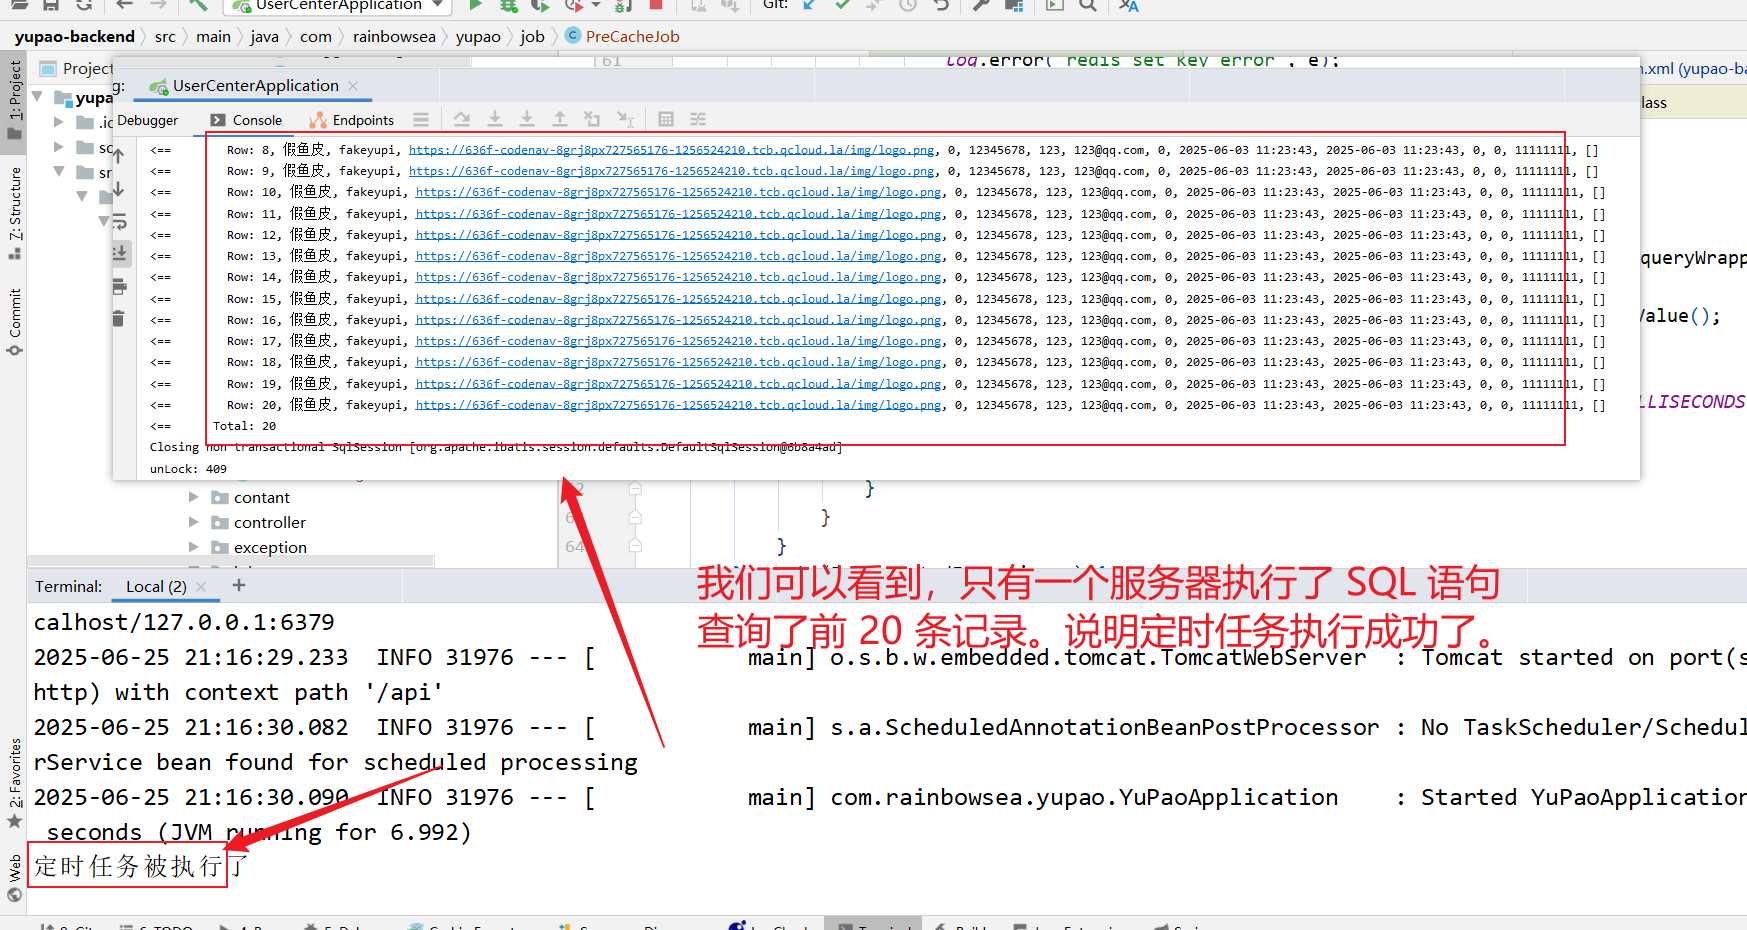The image size is (1747, 930).
Task: Click rainbowsea in the breadcrumb bar
Action: [394, 36]
